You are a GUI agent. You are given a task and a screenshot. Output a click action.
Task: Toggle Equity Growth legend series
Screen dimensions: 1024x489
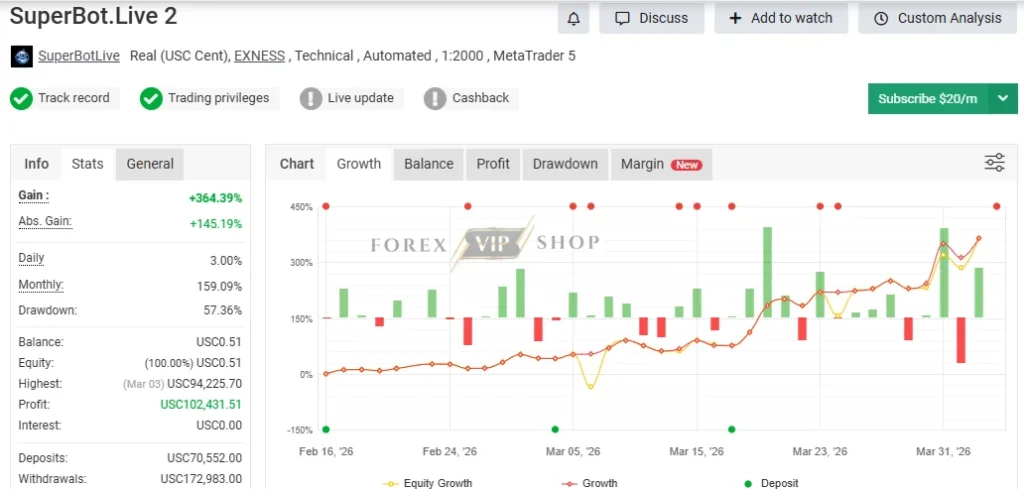[428, 484]
